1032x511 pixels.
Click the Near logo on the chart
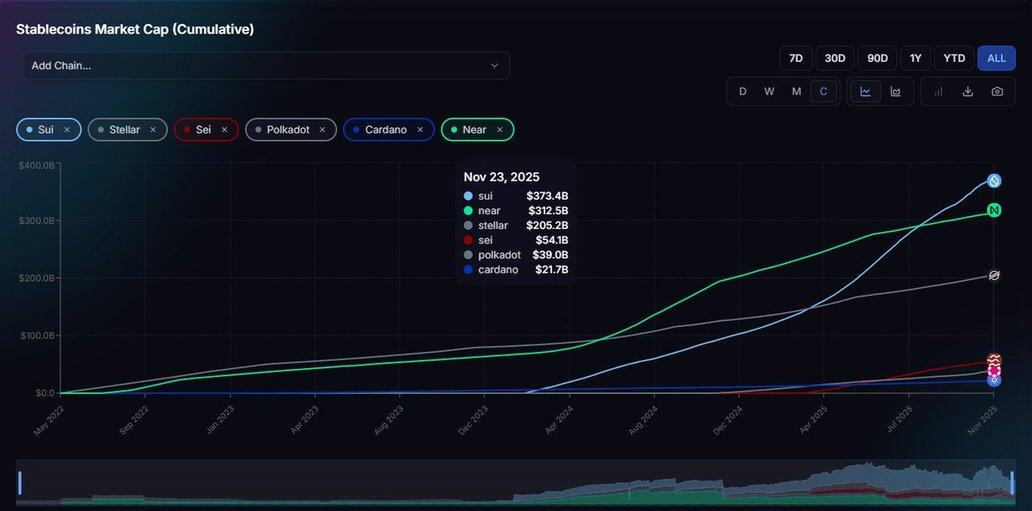(x=994, y=210)
